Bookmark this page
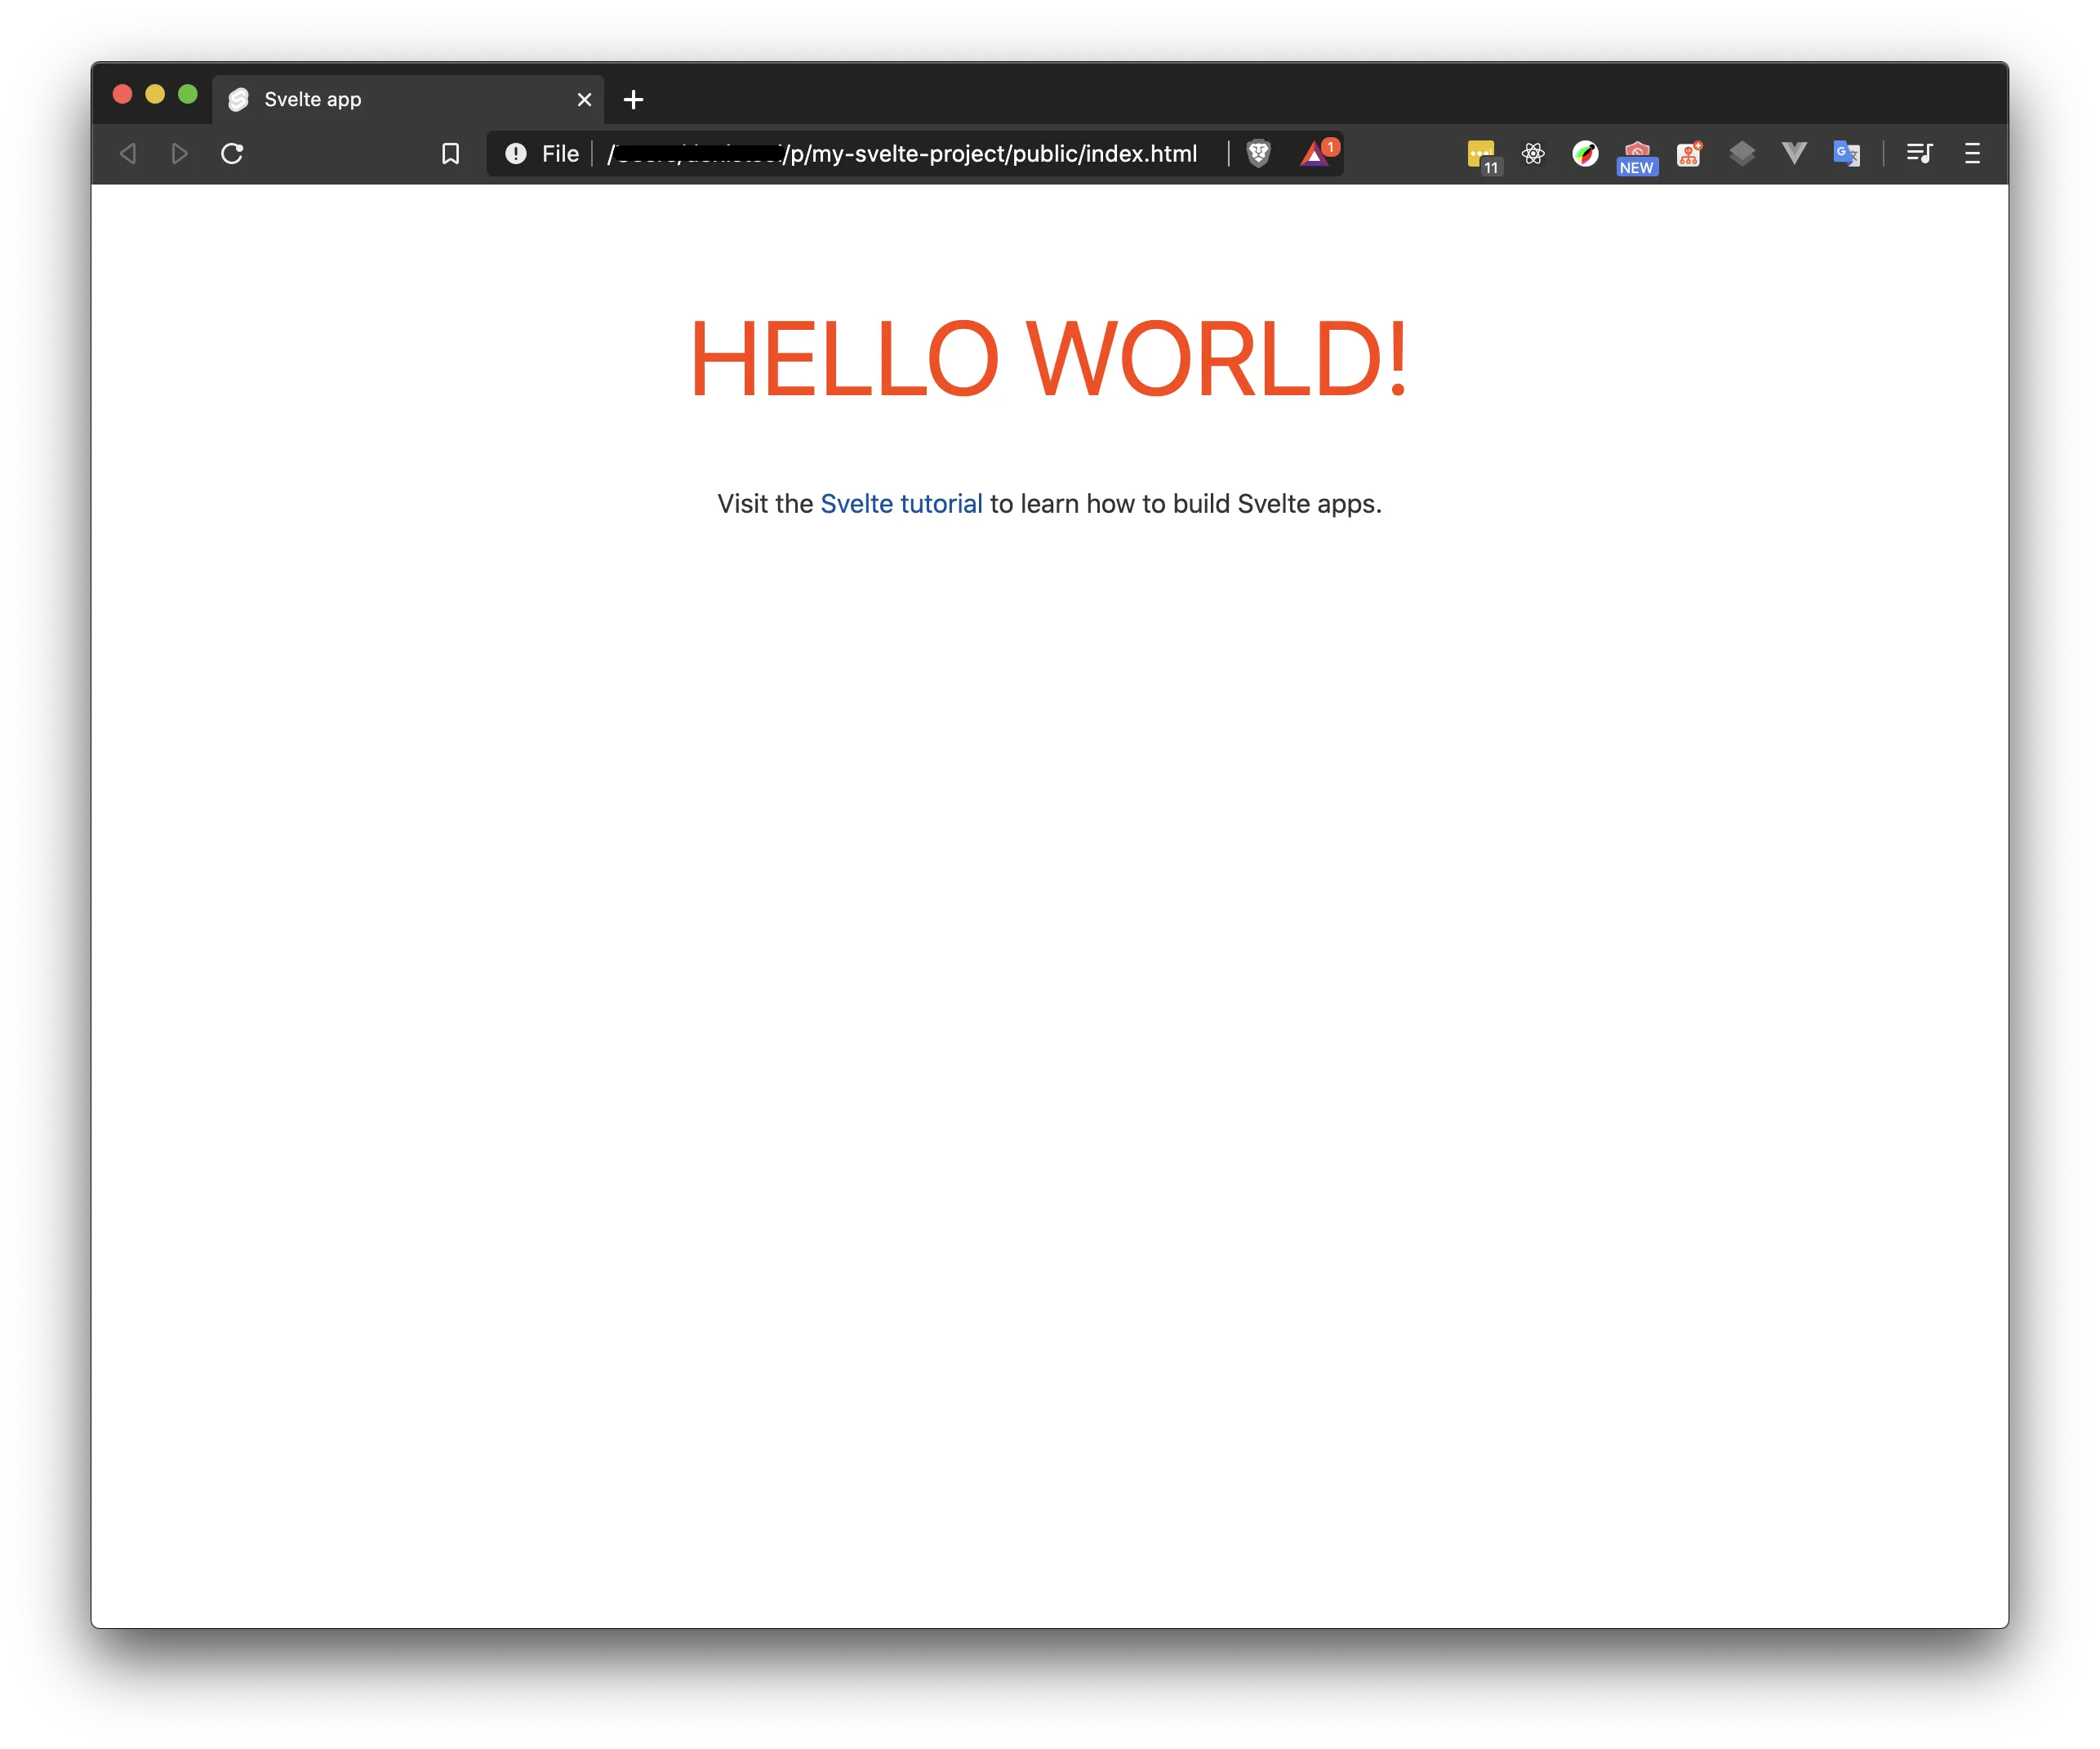This screenshot has width=2100, height=1749. tap(450, 154)
